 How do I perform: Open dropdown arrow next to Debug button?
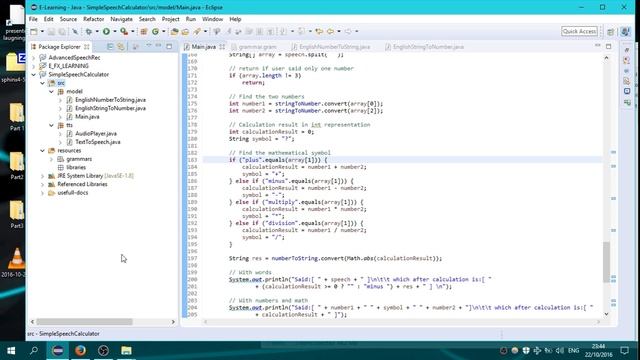(x=97, y=31)
